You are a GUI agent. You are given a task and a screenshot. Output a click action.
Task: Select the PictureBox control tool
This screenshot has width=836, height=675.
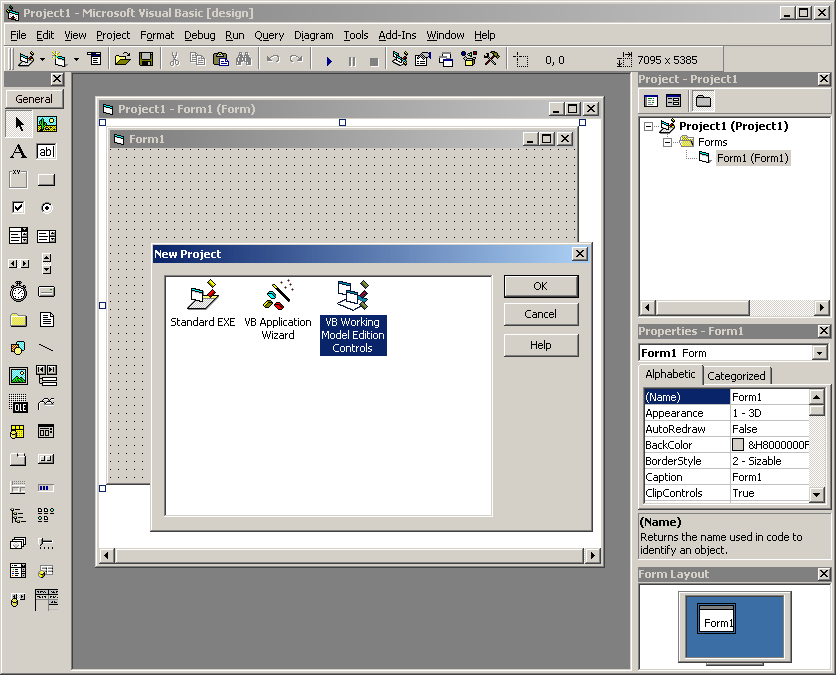pos(47,124)
